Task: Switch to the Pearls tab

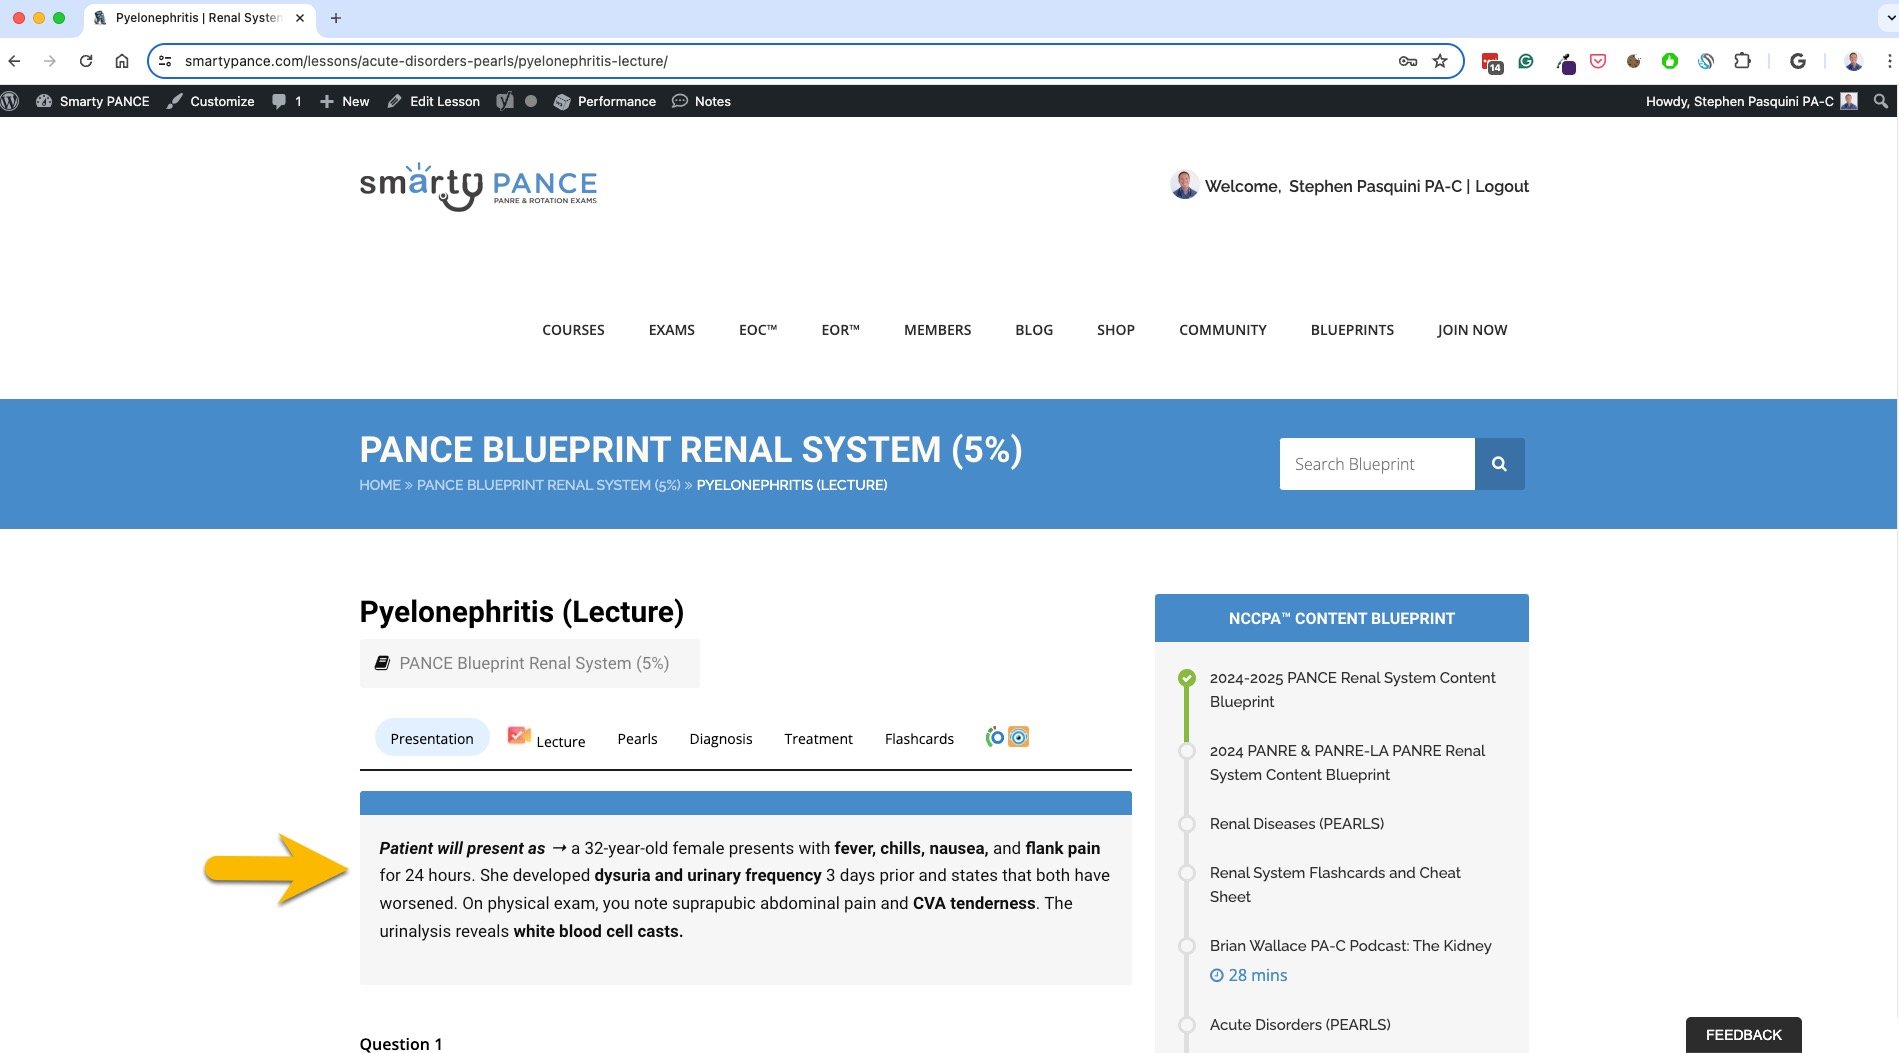Action: point(637,738)
